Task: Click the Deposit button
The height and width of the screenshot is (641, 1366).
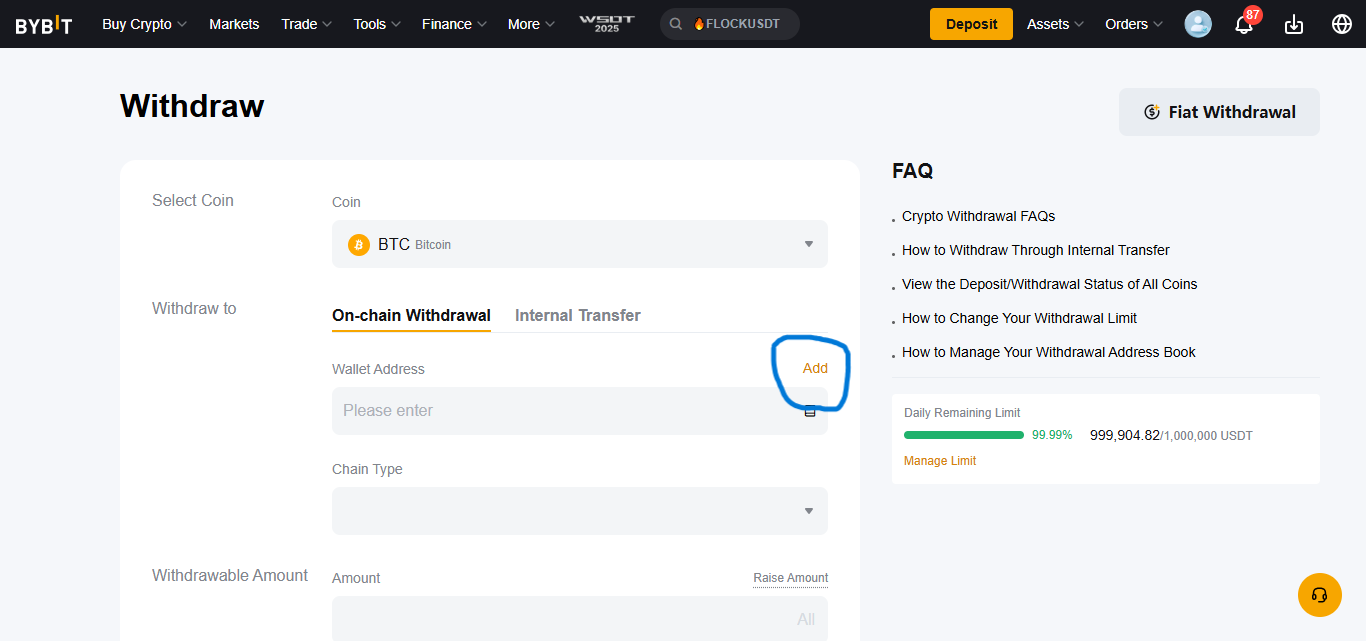Action: (971, 24)
